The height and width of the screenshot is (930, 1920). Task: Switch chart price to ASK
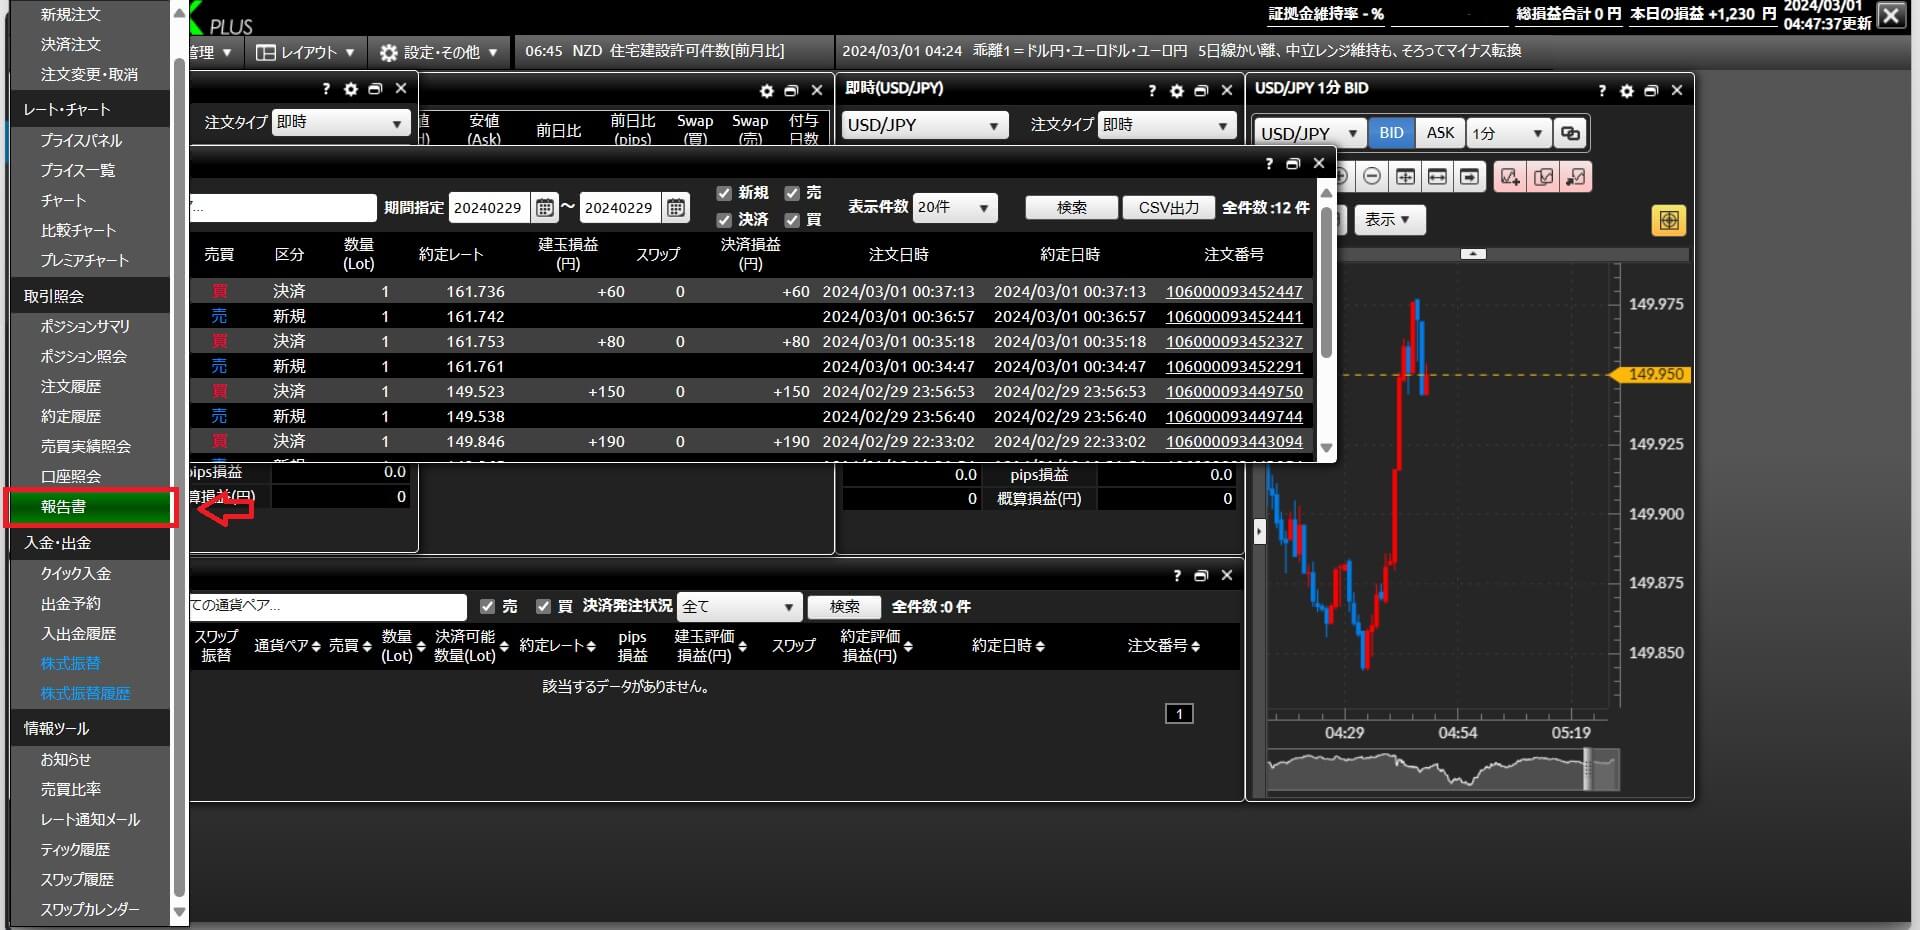[x=1440, y=133]
